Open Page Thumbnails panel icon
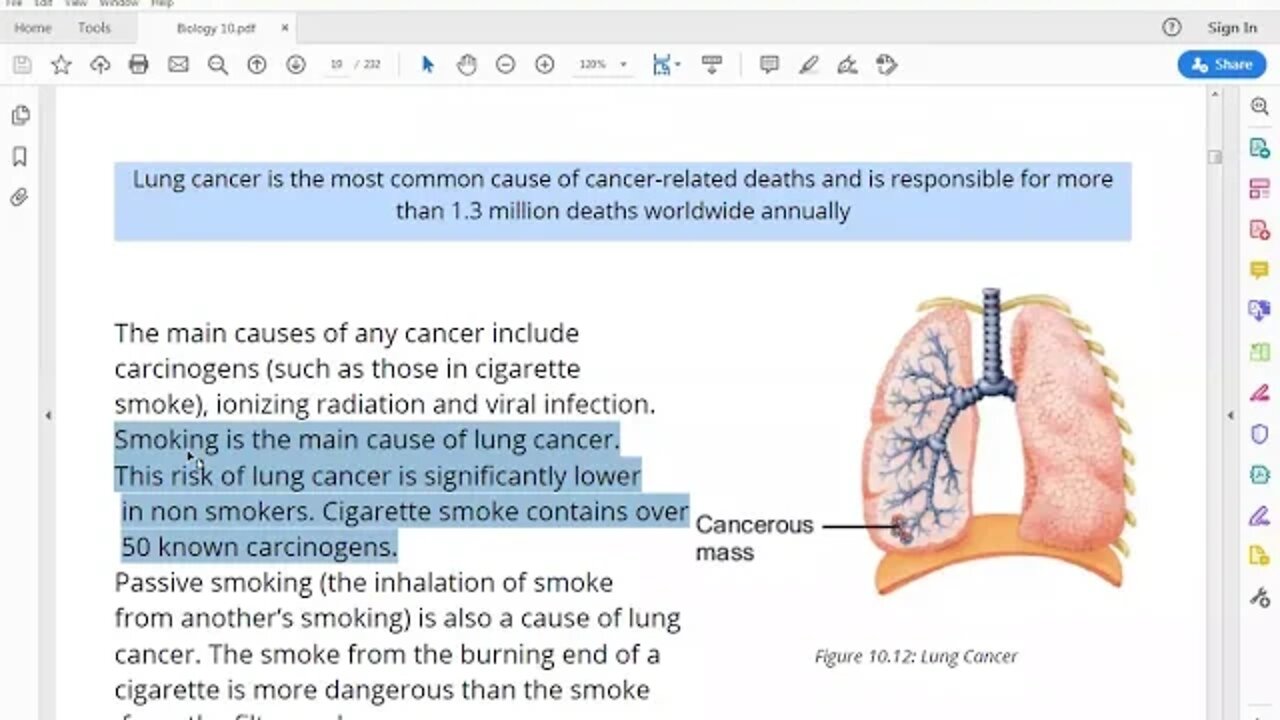The image size is (1280, 720). pos(20,115)
